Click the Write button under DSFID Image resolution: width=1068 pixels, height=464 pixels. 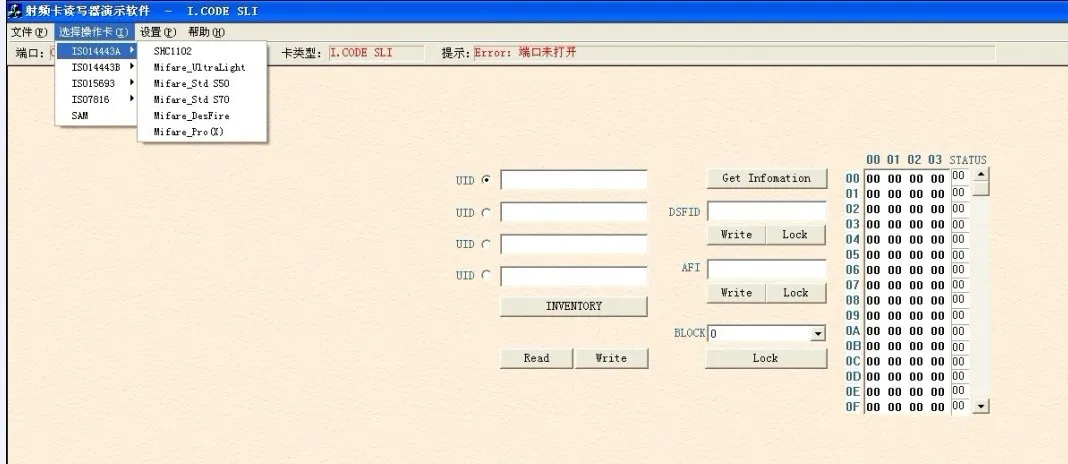tap(736, 234)
